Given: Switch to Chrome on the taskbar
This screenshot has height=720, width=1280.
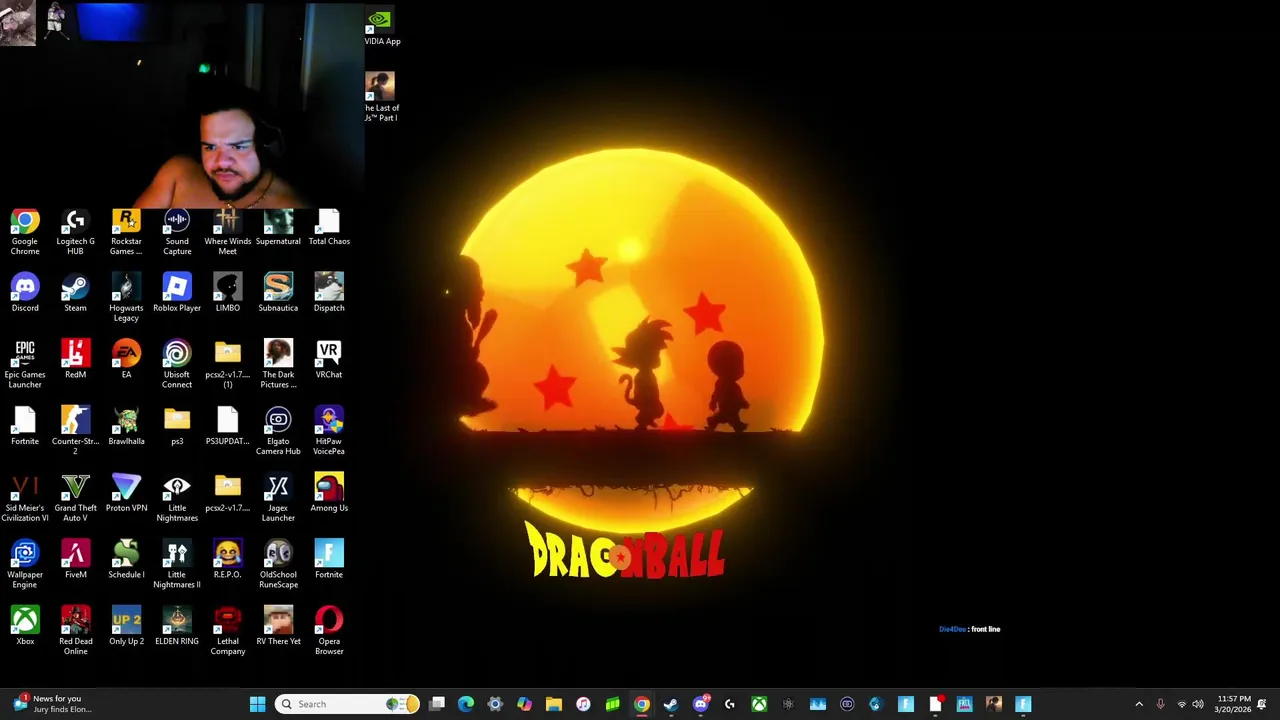Looking at the screenshot, I should click(x=642, y=704).
